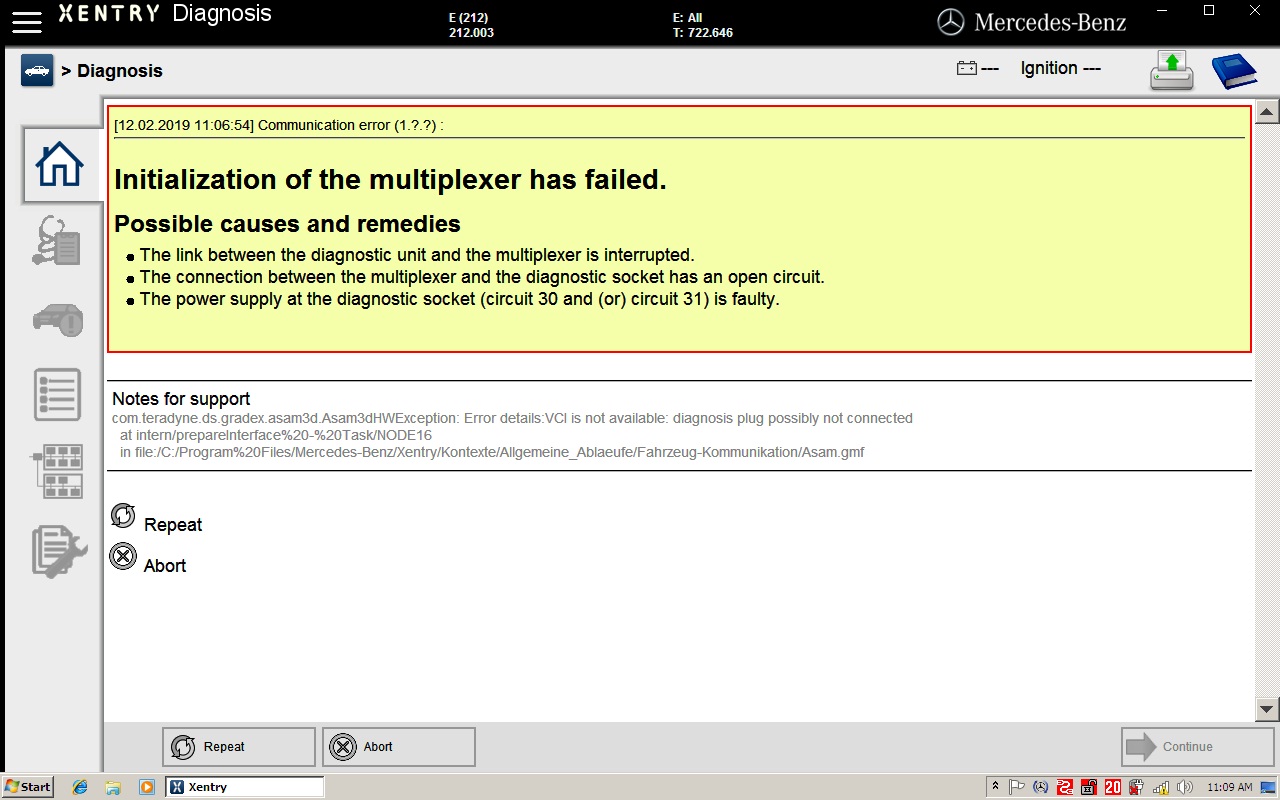The width and height of the screenshot is (1280, 800).
Task: Launch Internet Explorer from quick launch
Action: point(80,787)
